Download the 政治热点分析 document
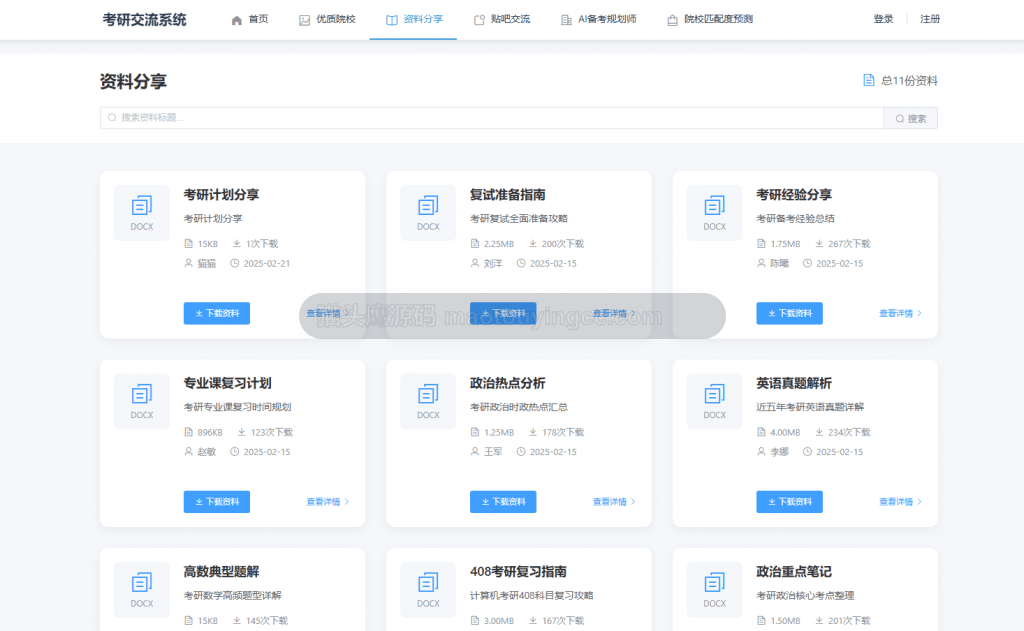This screenshot has width=1024, height=631. [x=503, y=502]
